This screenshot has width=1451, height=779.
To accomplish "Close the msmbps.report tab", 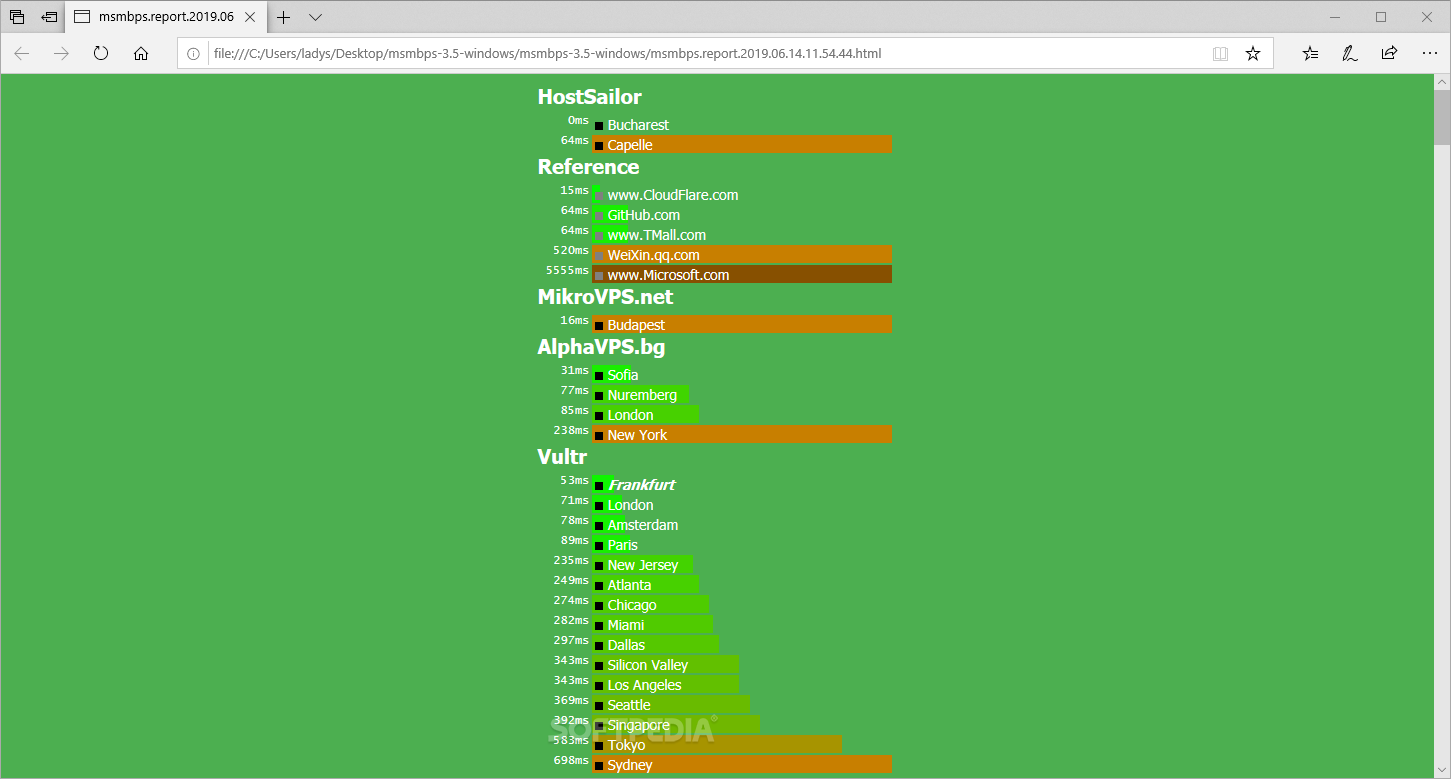I will pyautogui.click(x=250, y=17).
